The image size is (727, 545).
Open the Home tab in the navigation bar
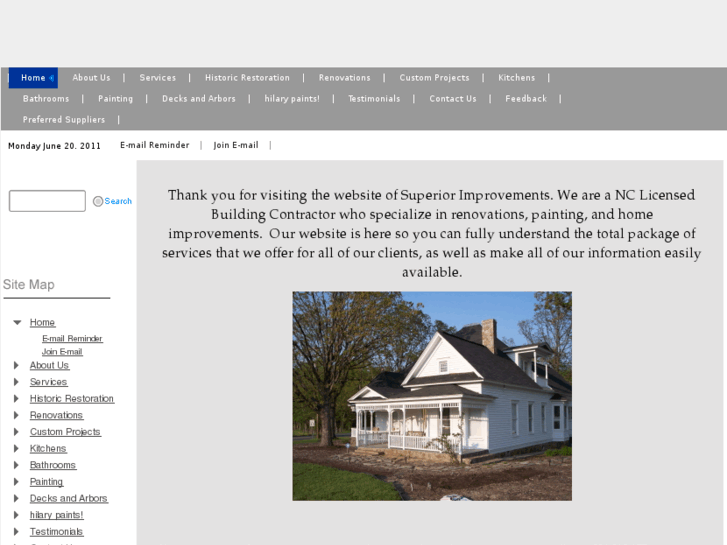coord(33,78)
